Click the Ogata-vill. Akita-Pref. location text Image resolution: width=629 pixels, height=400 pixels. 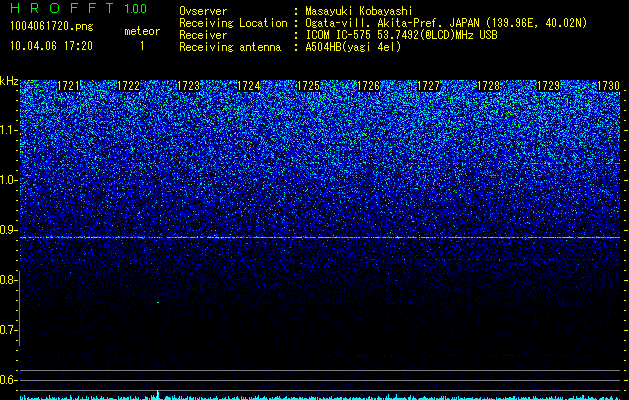[x=446, y=23]
